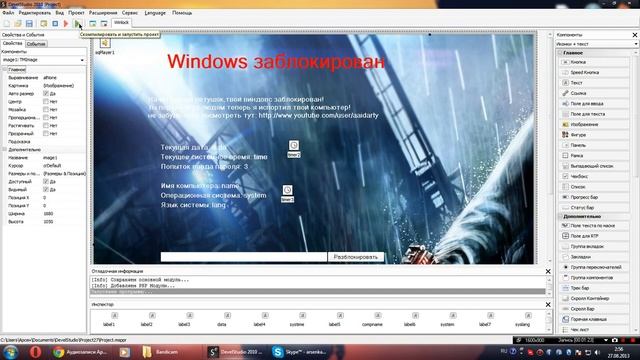
Task: Click the Ширина property value field
Action: [64, 213]
